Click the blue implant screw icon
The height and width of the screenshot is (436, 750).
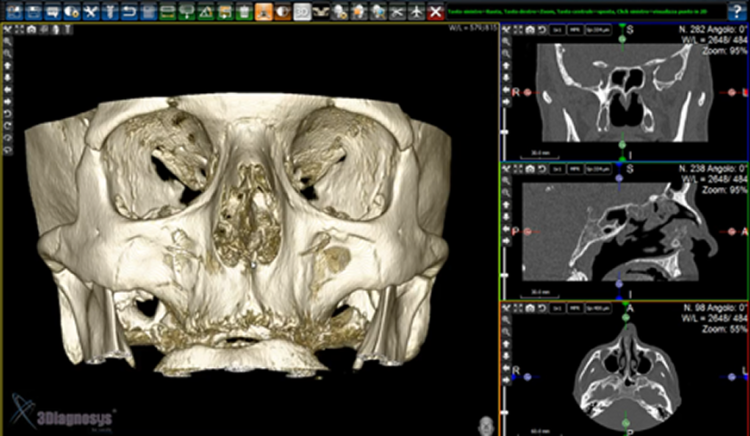tap(110, 12)
